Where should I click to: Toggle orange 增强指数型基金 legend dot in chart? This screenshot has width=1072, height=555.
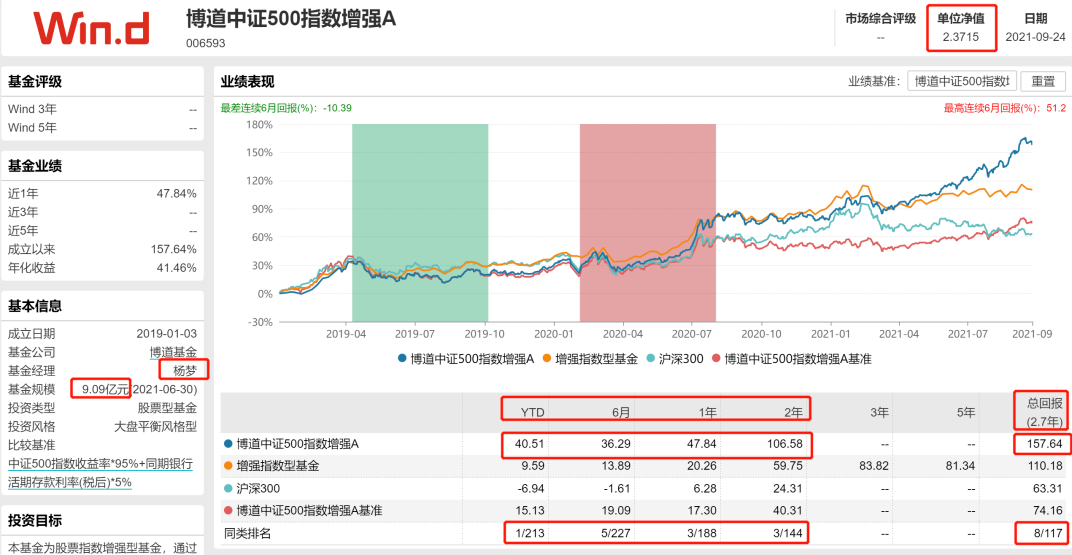pyautogui.click(x=547, y=358)
